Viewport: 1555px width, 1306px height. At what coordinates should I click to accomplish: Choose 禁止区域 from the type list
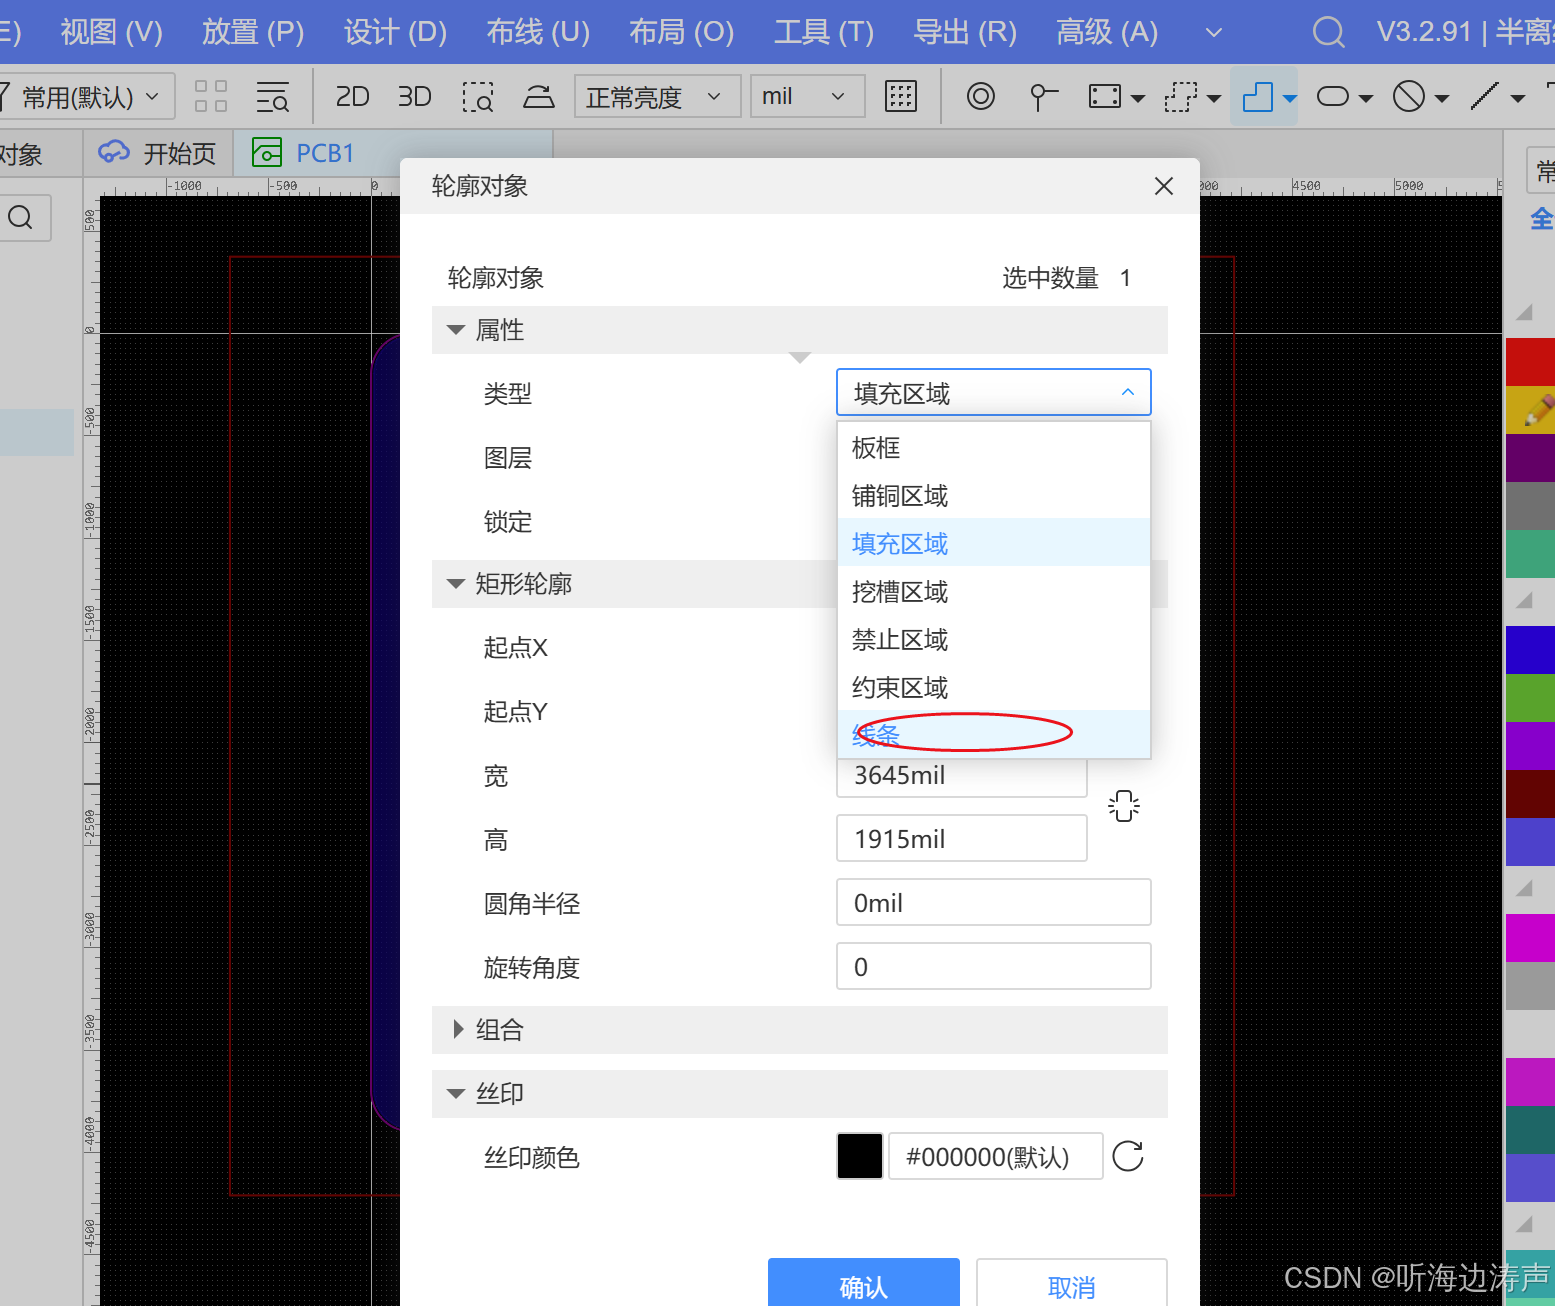click(x=994, y=639)
